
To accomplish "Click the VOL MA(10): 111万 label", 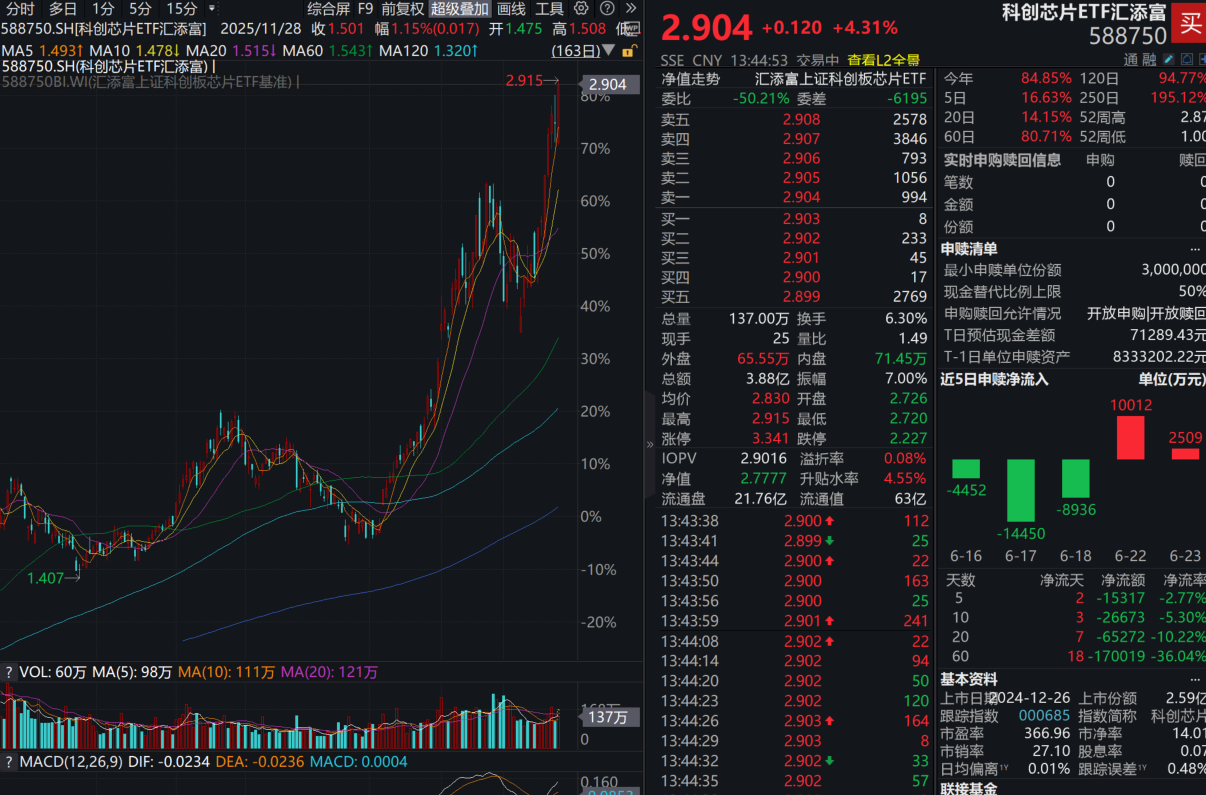I will [227, 672].
